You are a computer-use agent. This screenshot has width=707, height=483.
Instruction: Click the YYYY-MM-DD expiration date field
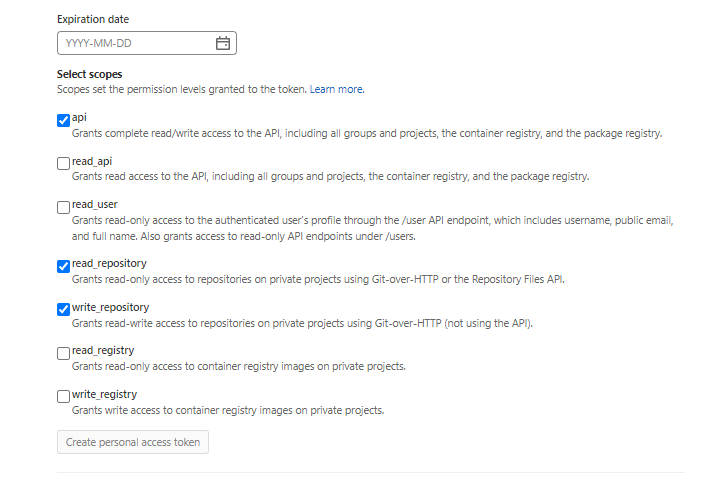tap(135, 43)
